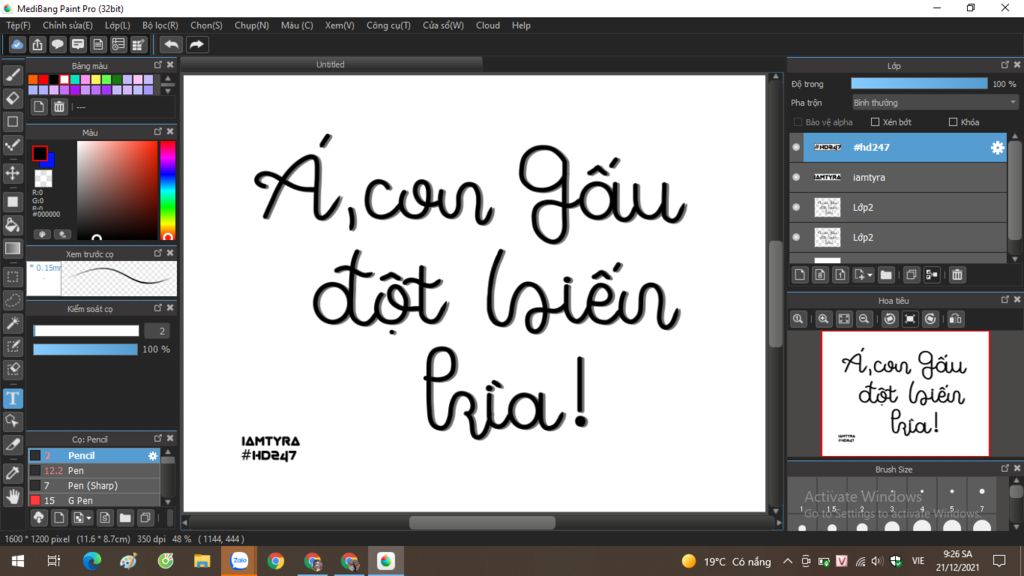Click the canvas horizontal scrollbar
Screen dimensions: 1024x576
[482, 522]
